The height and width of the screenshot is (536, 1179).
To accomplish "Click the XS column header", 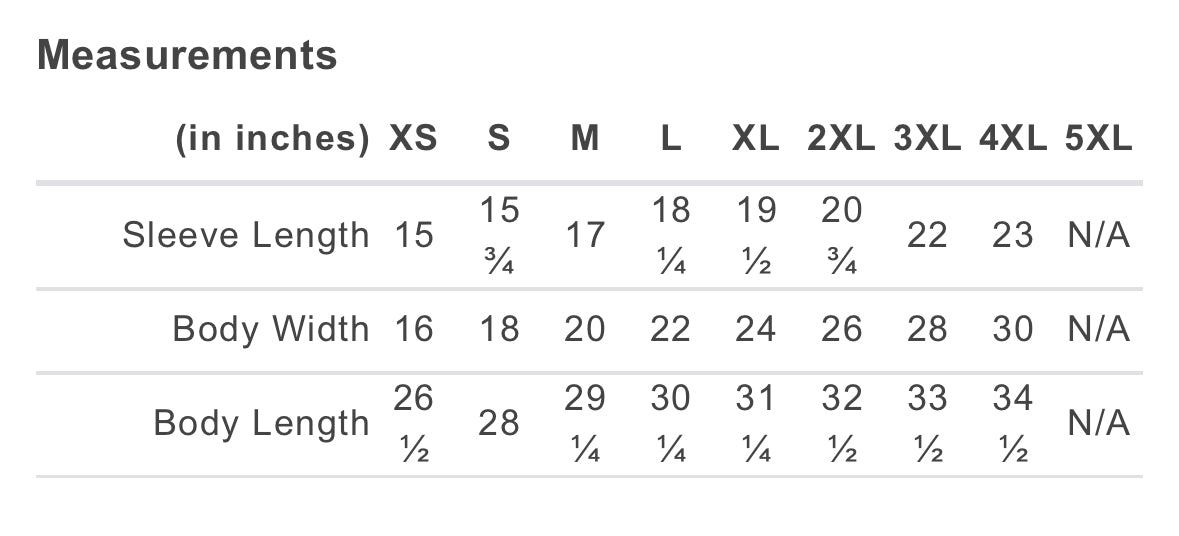I will (413, 139).
